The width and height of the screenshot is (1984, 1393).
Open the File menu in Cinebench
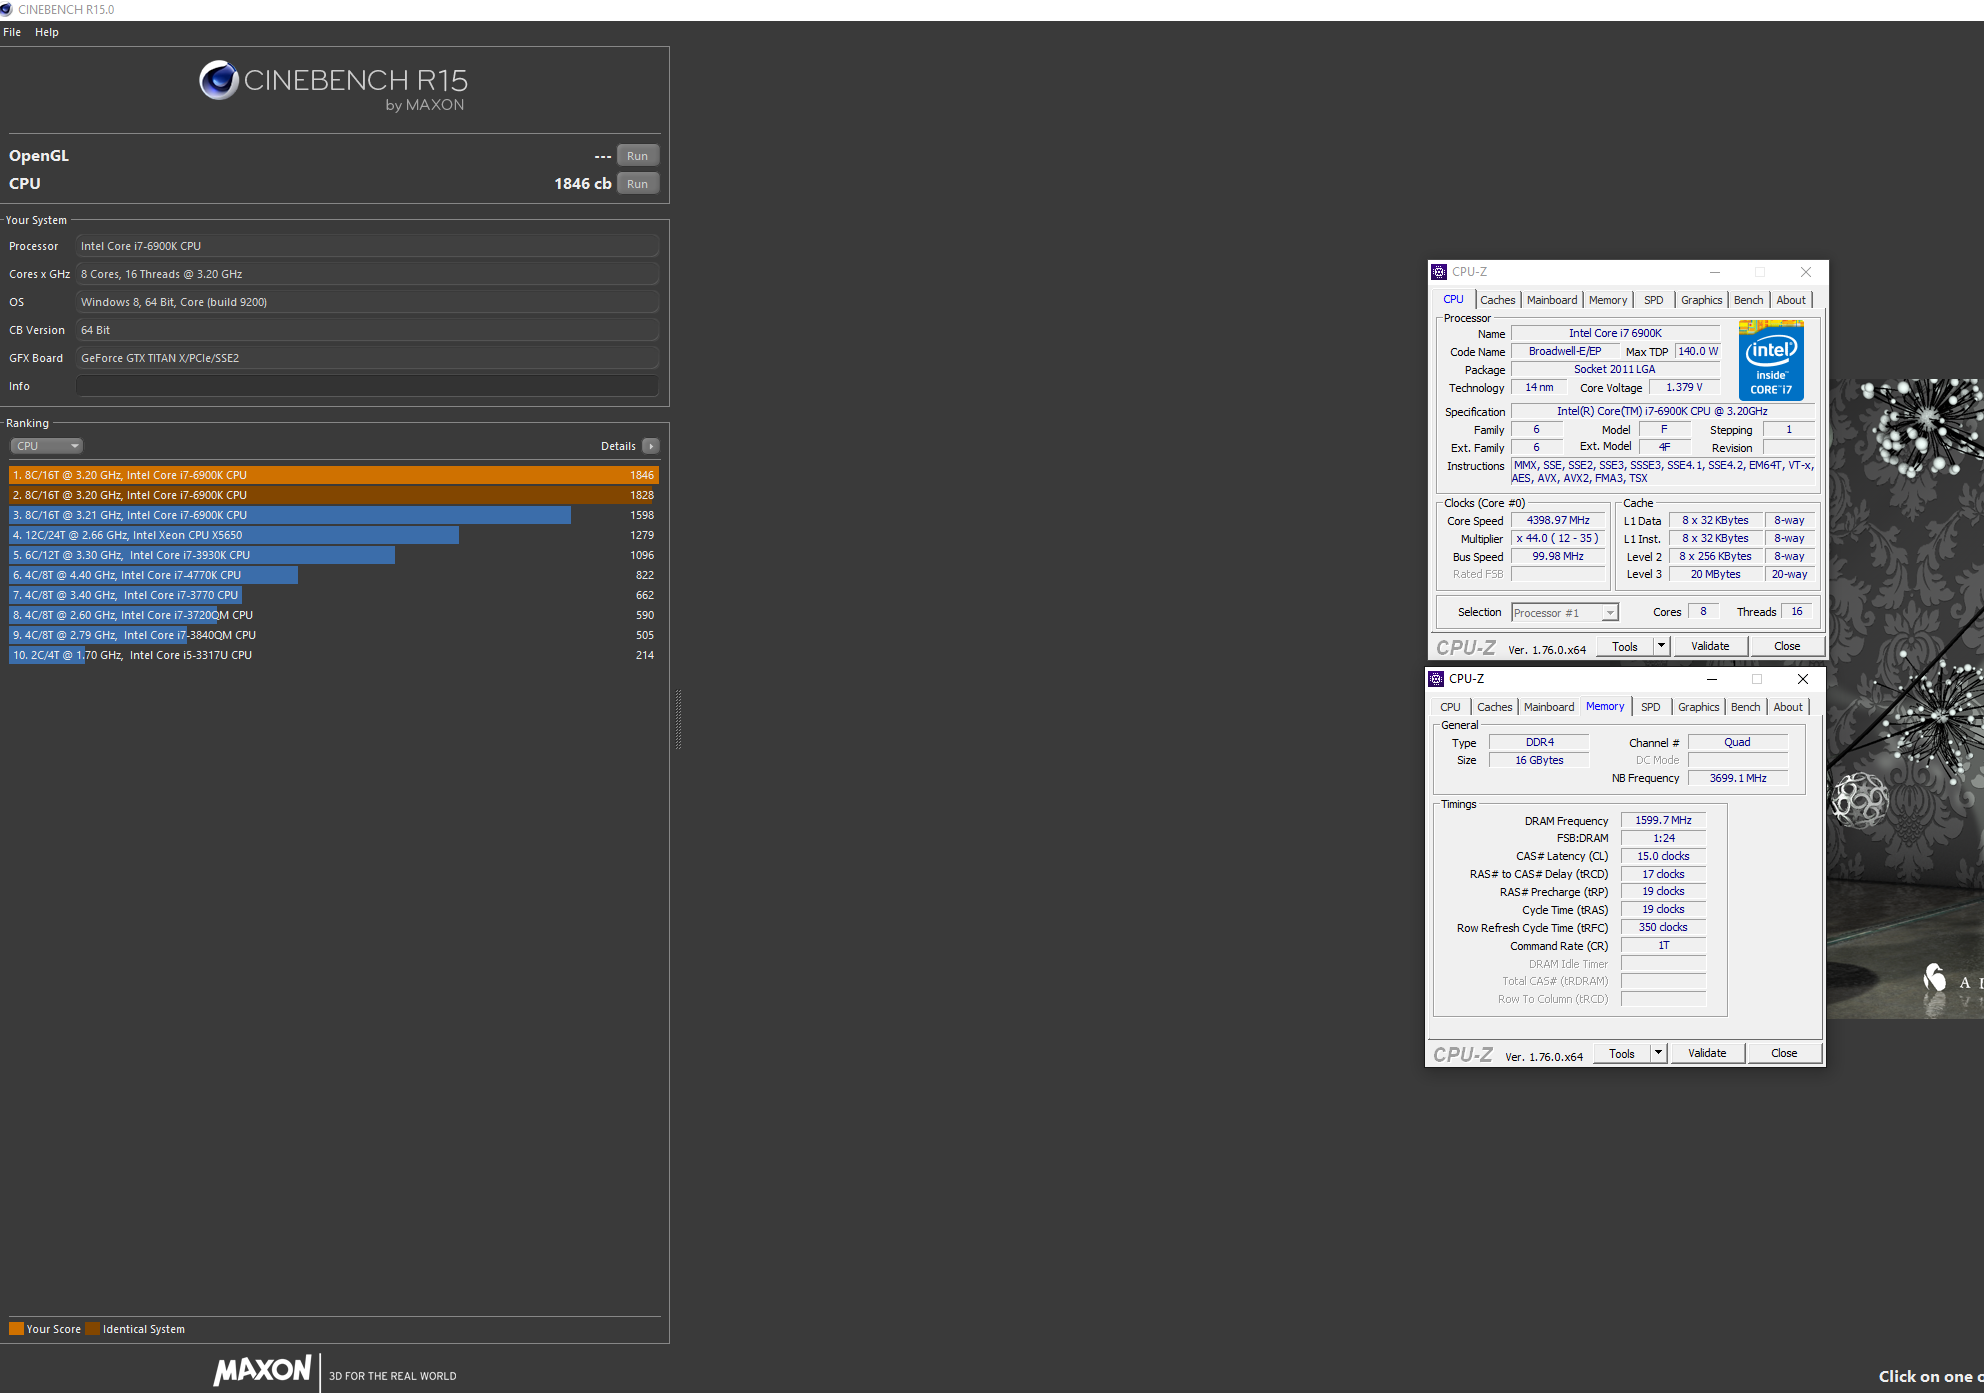12,32
